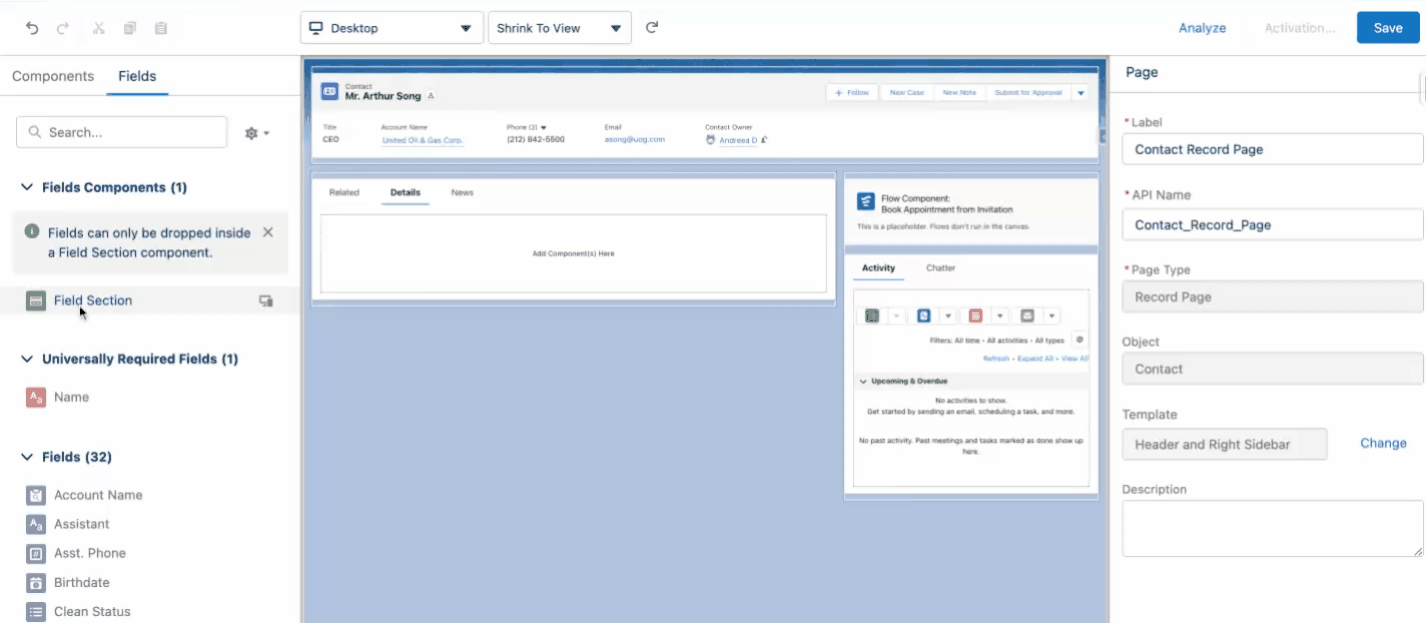Open the United Oil & Gas Corp. link
The image size is (1426, 623).
[422, 141]
